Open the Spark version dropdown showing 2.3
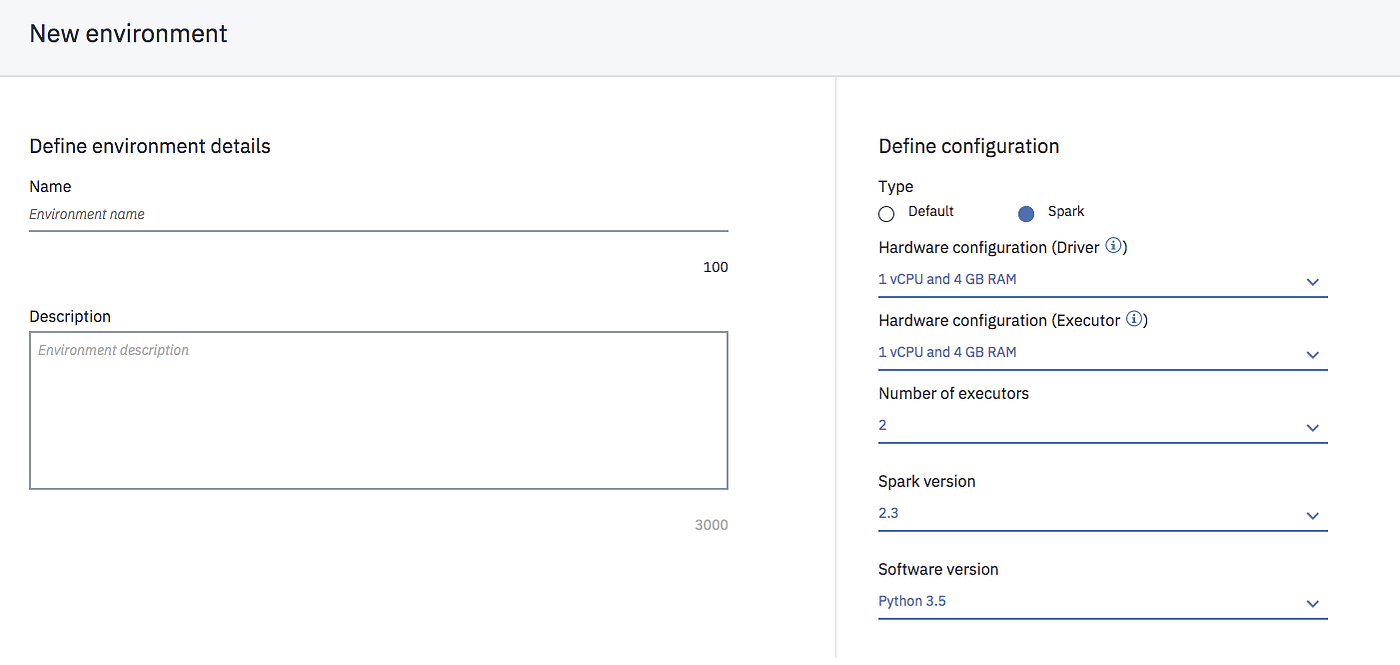The height and width of the screenshot is (665, 1400). coord(1100,513)
